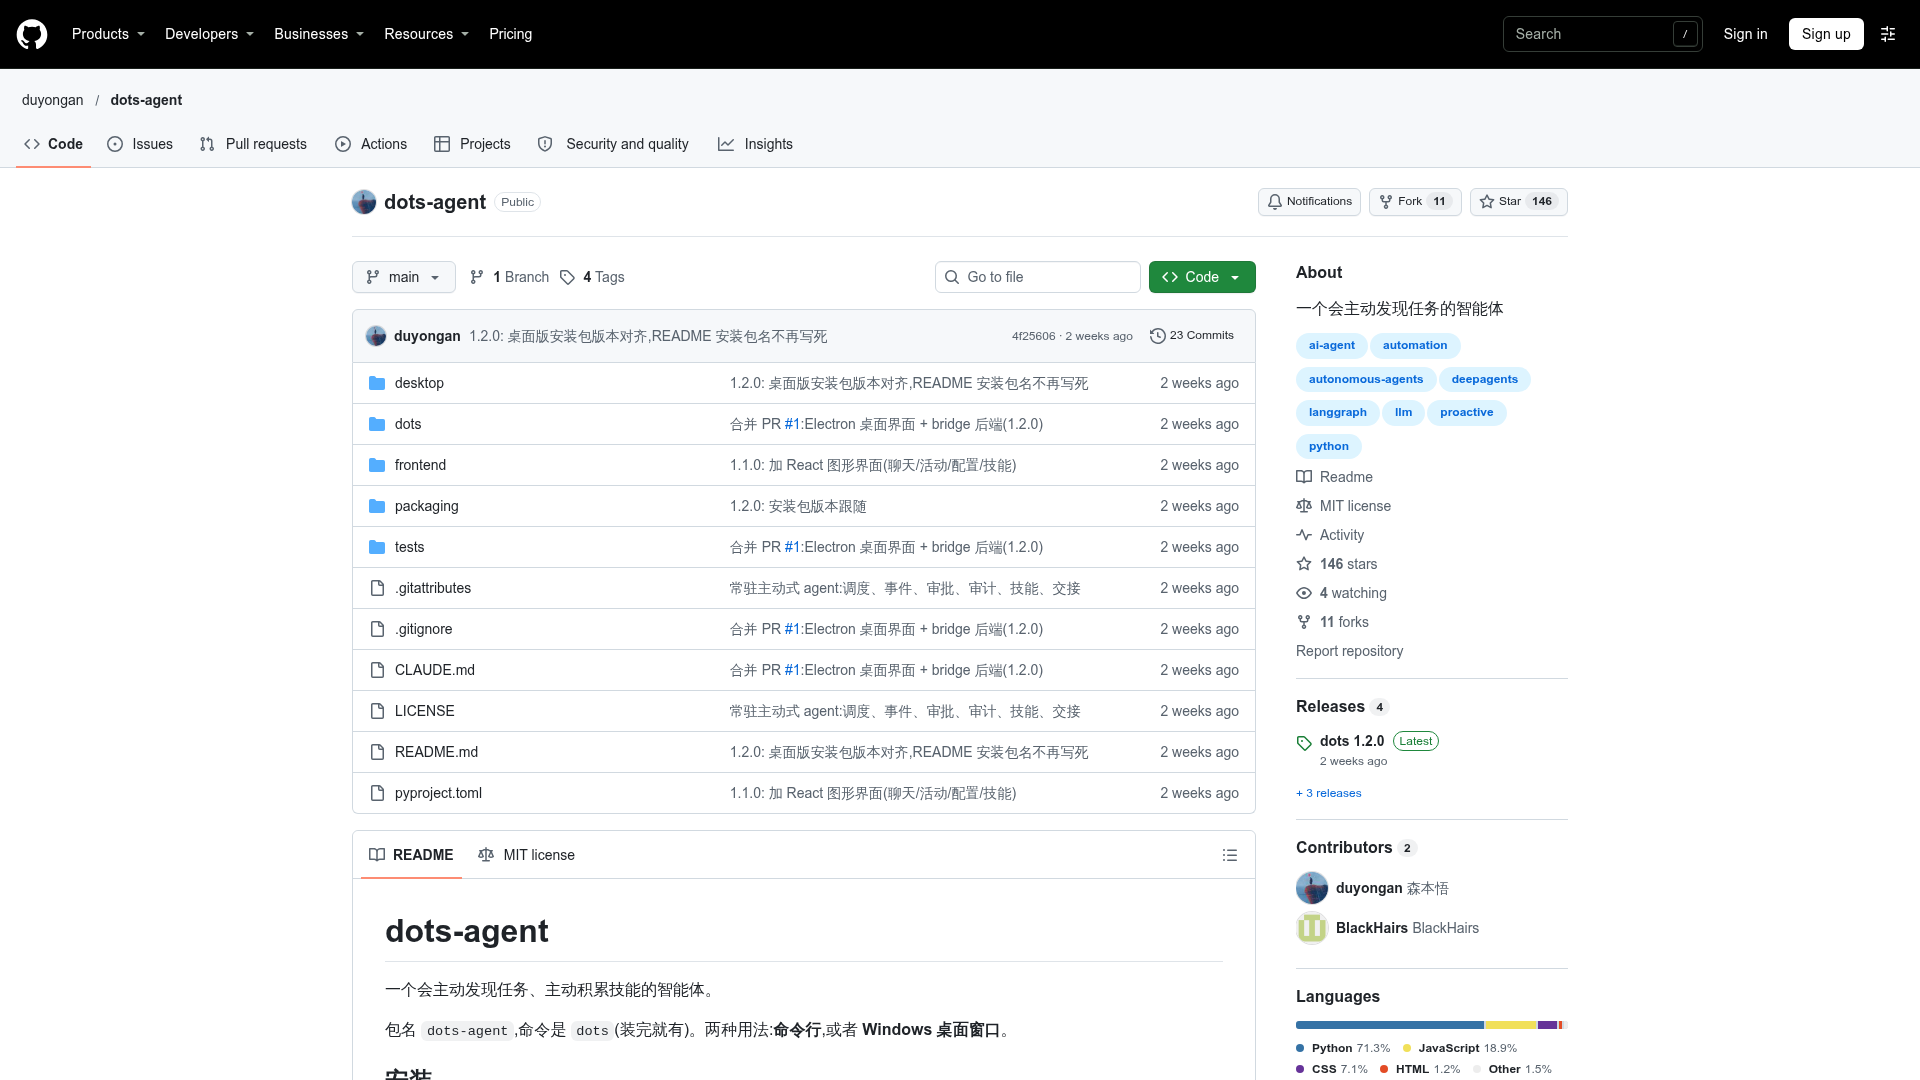
Task: Open the Actions tab
Action: pyautogui.click(x=371, y=144)
